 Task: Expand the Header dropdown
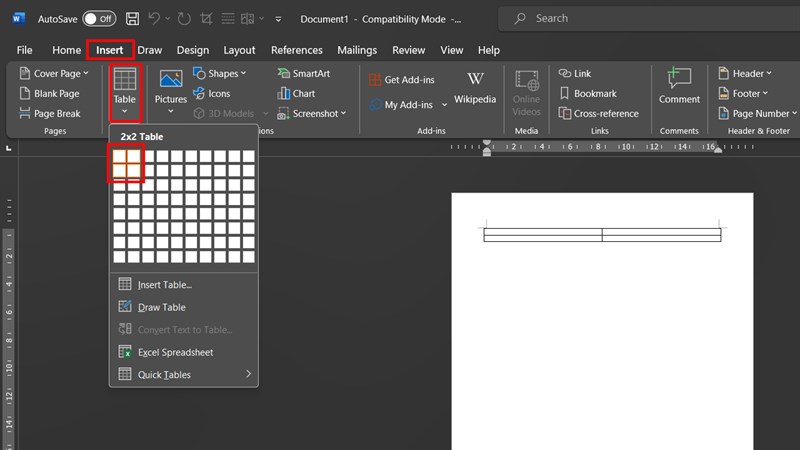743,73
